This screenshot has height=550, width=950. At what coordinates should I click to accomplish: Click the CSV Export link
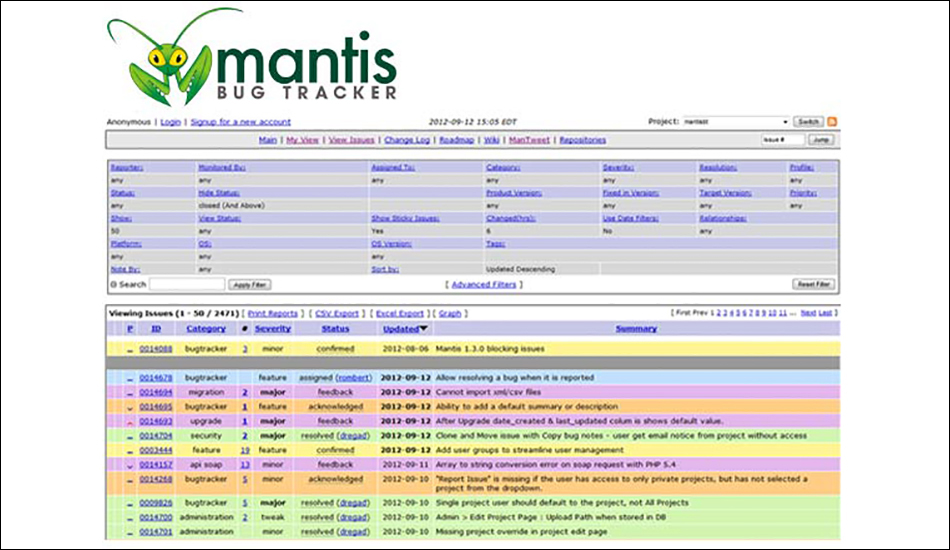pyautogui.click(x=337, y=313)
